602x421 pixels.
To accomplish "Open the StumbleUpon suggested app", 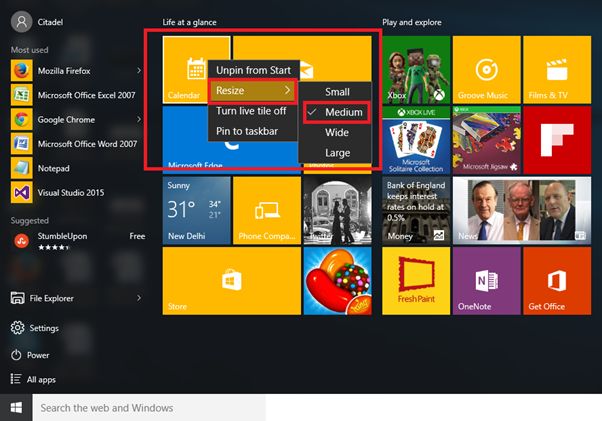I will pyautogui.click(x=78, y=241).
